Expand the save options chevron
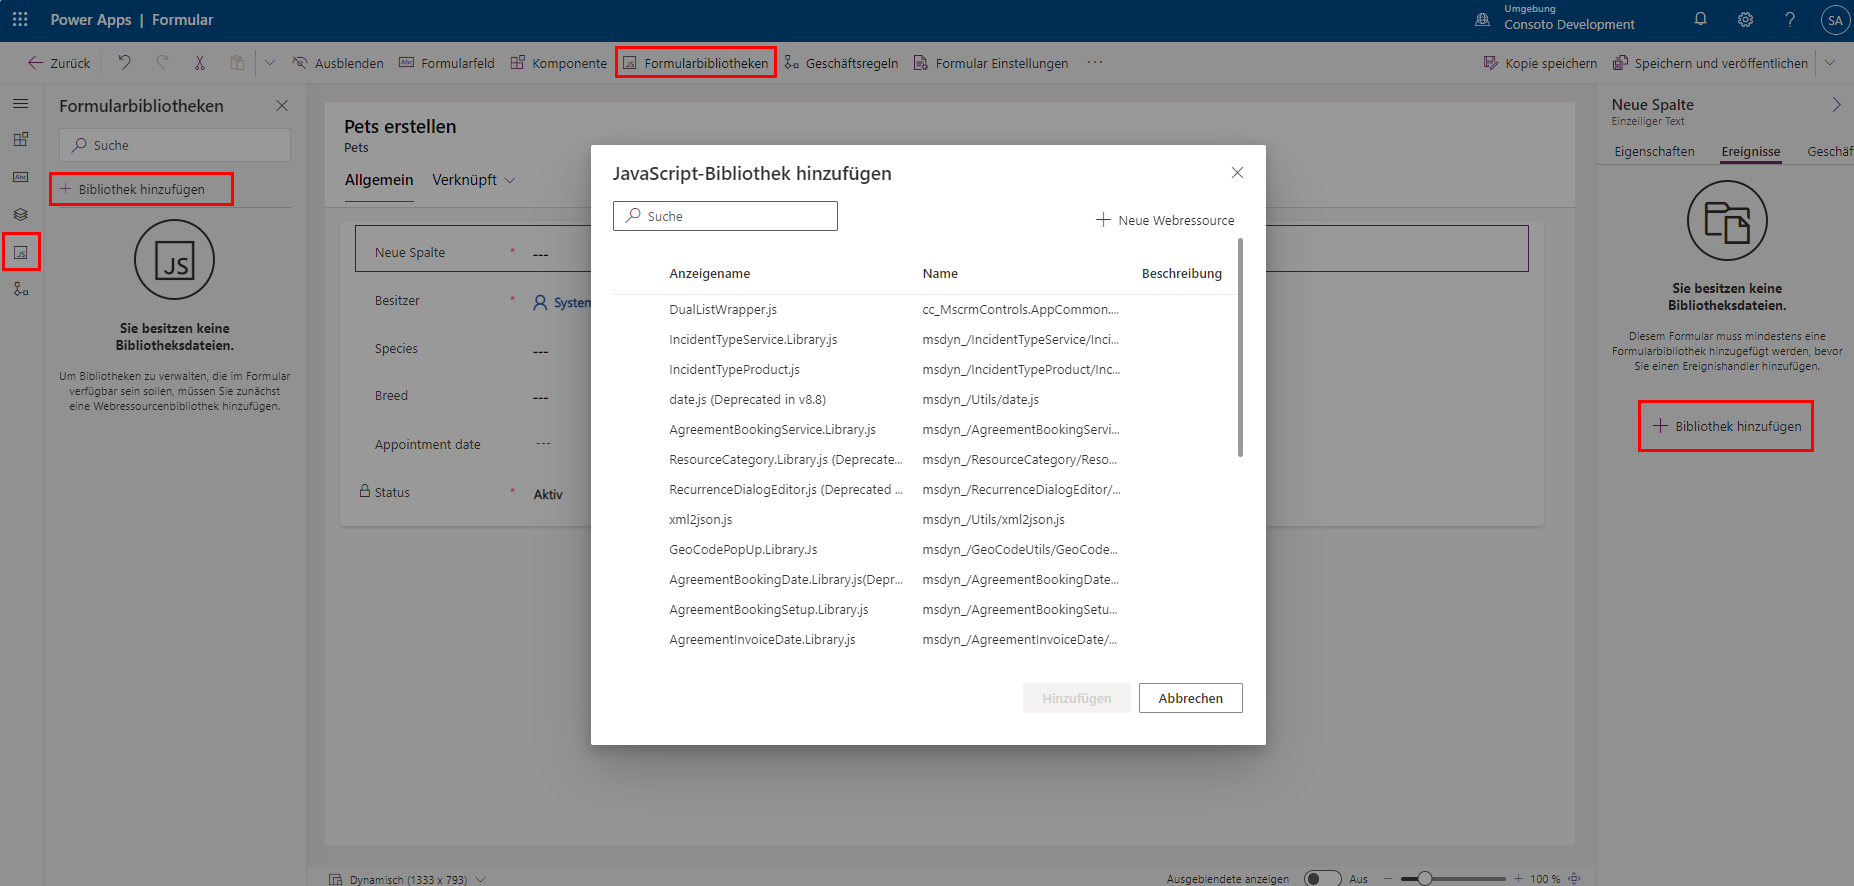This screenshot has height=886, width=1854. click(x=1830, y=62)
